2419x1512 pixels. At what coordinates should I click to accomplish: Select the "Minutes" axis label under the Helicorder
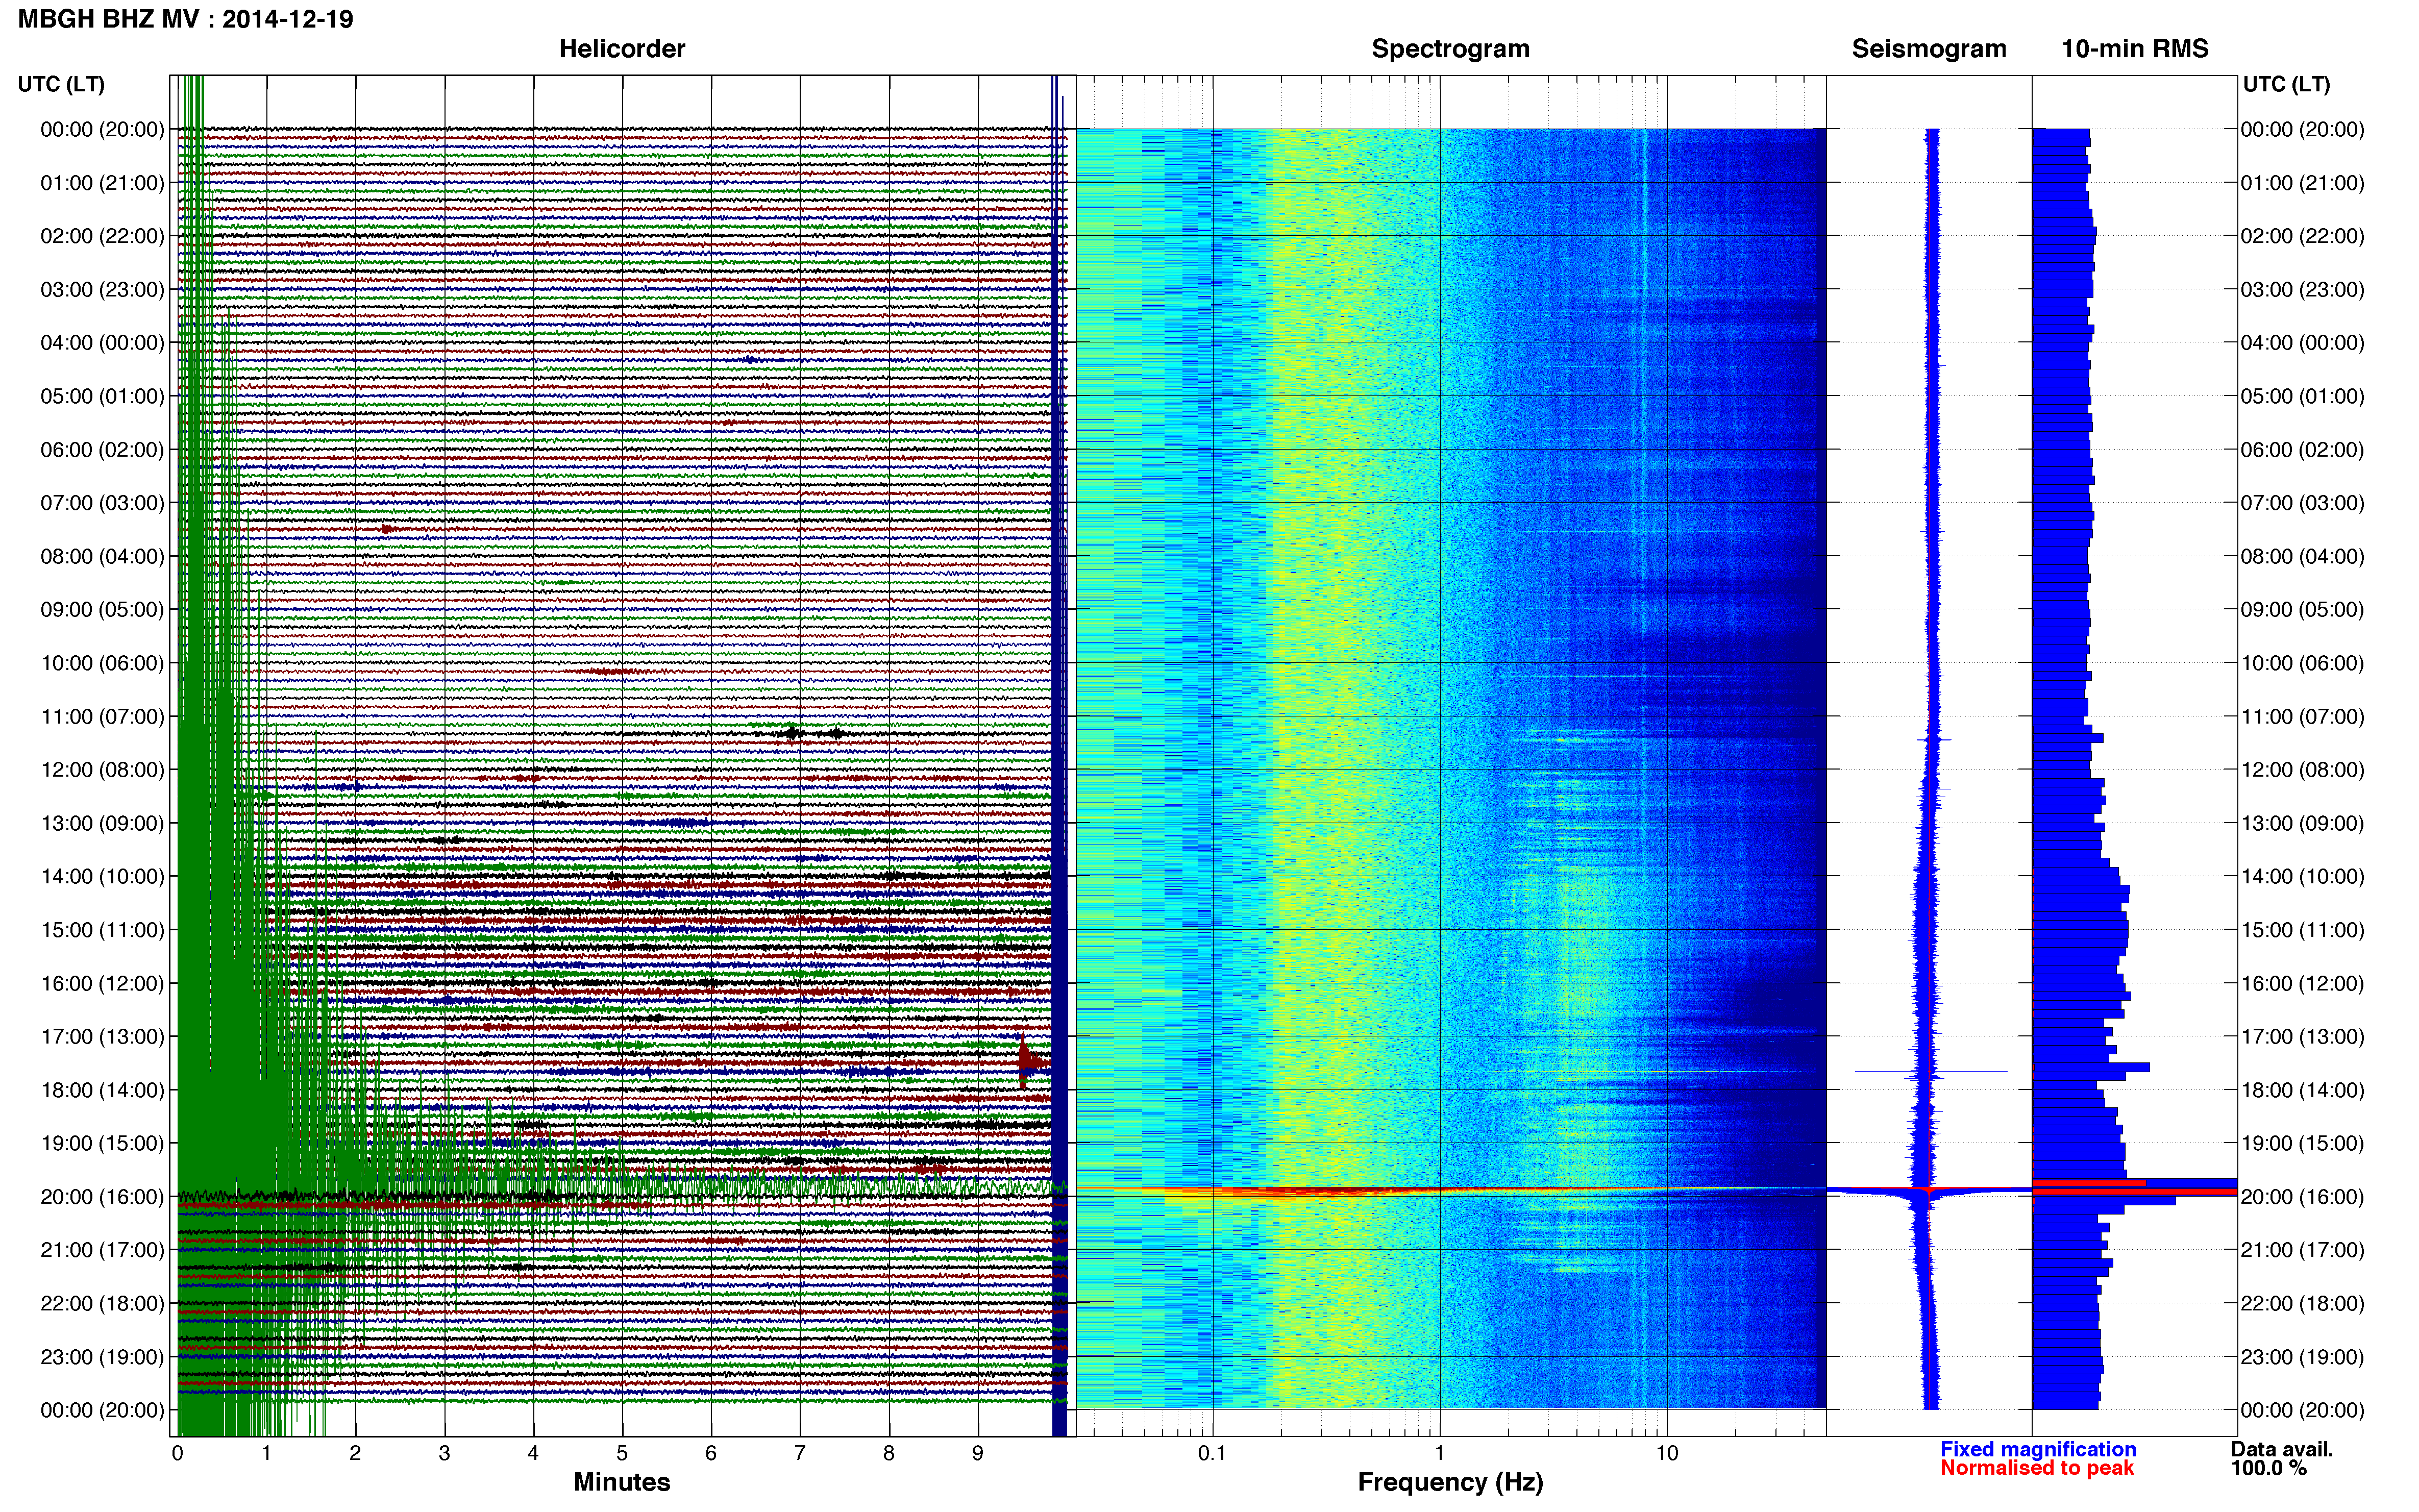[622, 1482]
